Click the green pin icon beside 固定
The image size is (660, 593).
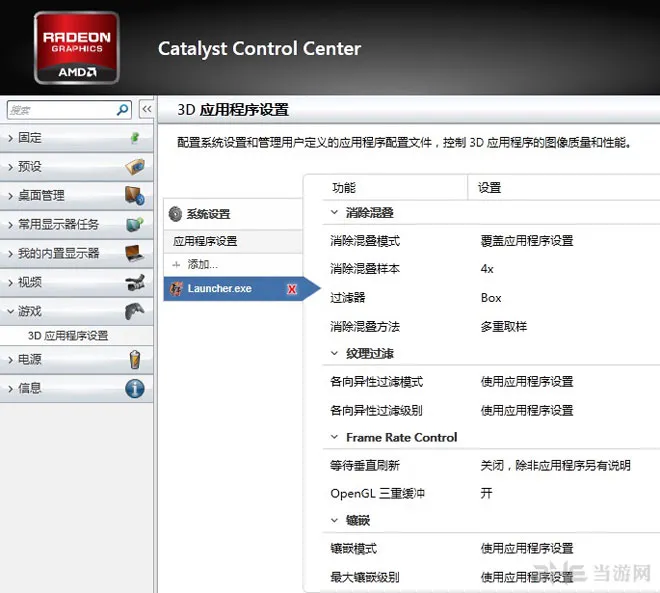tap(135, 138)
